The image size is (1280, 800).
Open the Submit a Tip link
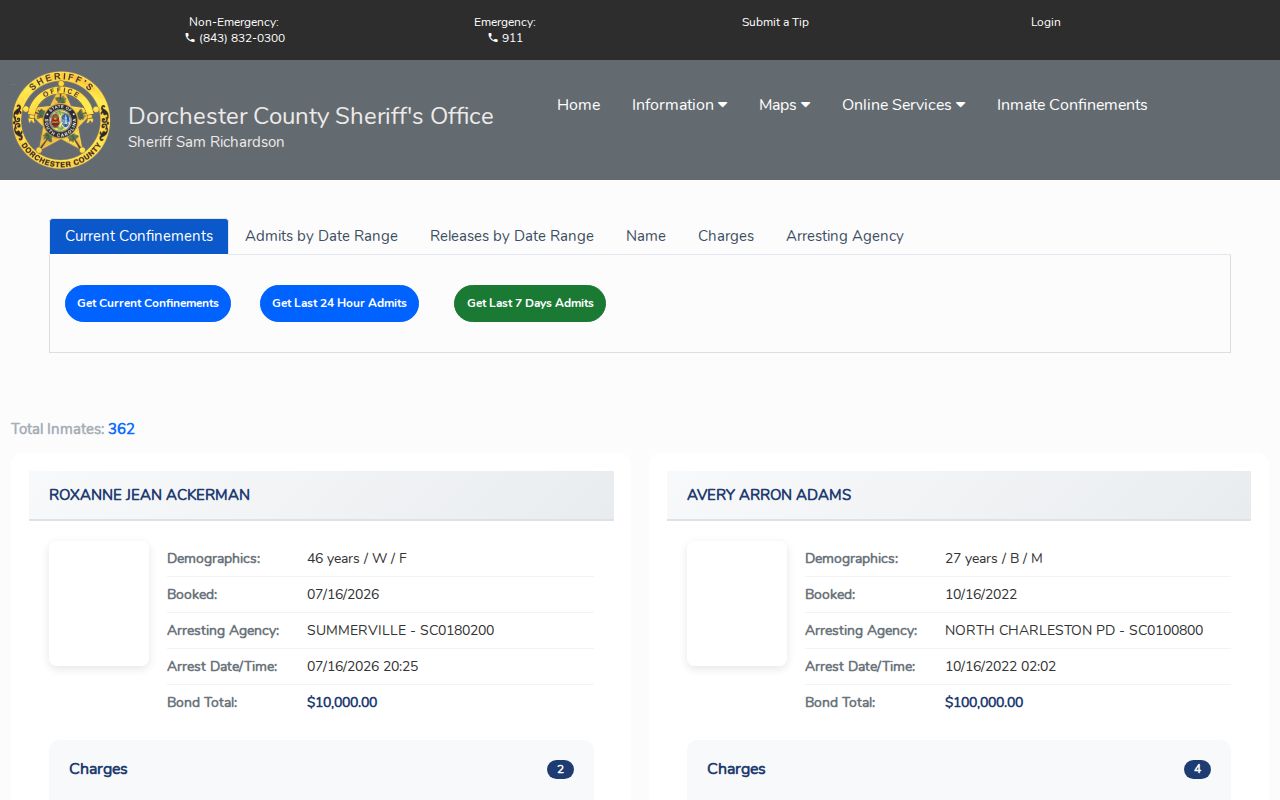(x=775, y=22)
